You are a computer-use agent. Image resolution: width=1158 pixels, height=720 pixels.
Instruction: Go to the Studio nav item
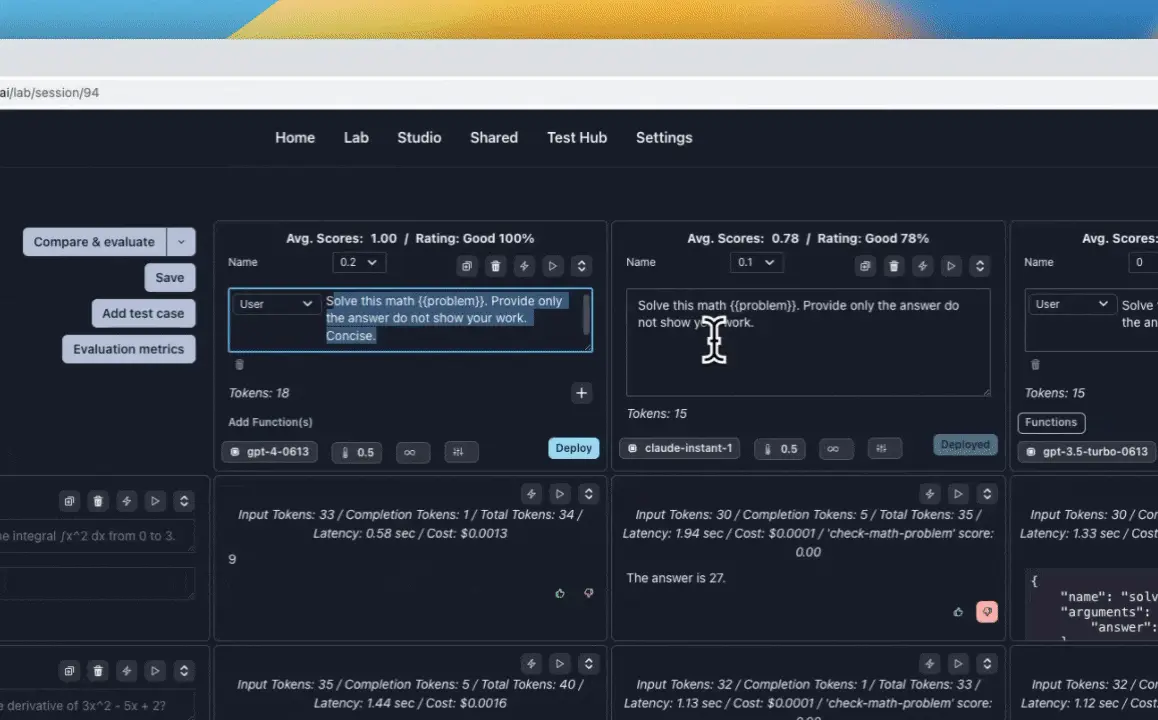(x=419, y=138)
